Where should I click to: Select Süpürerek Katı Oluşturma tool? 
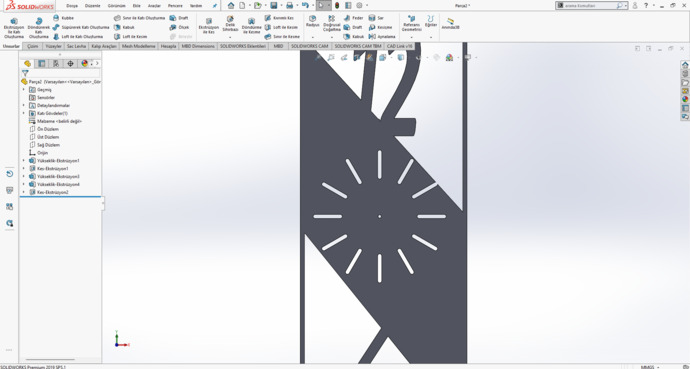(81, 27)
